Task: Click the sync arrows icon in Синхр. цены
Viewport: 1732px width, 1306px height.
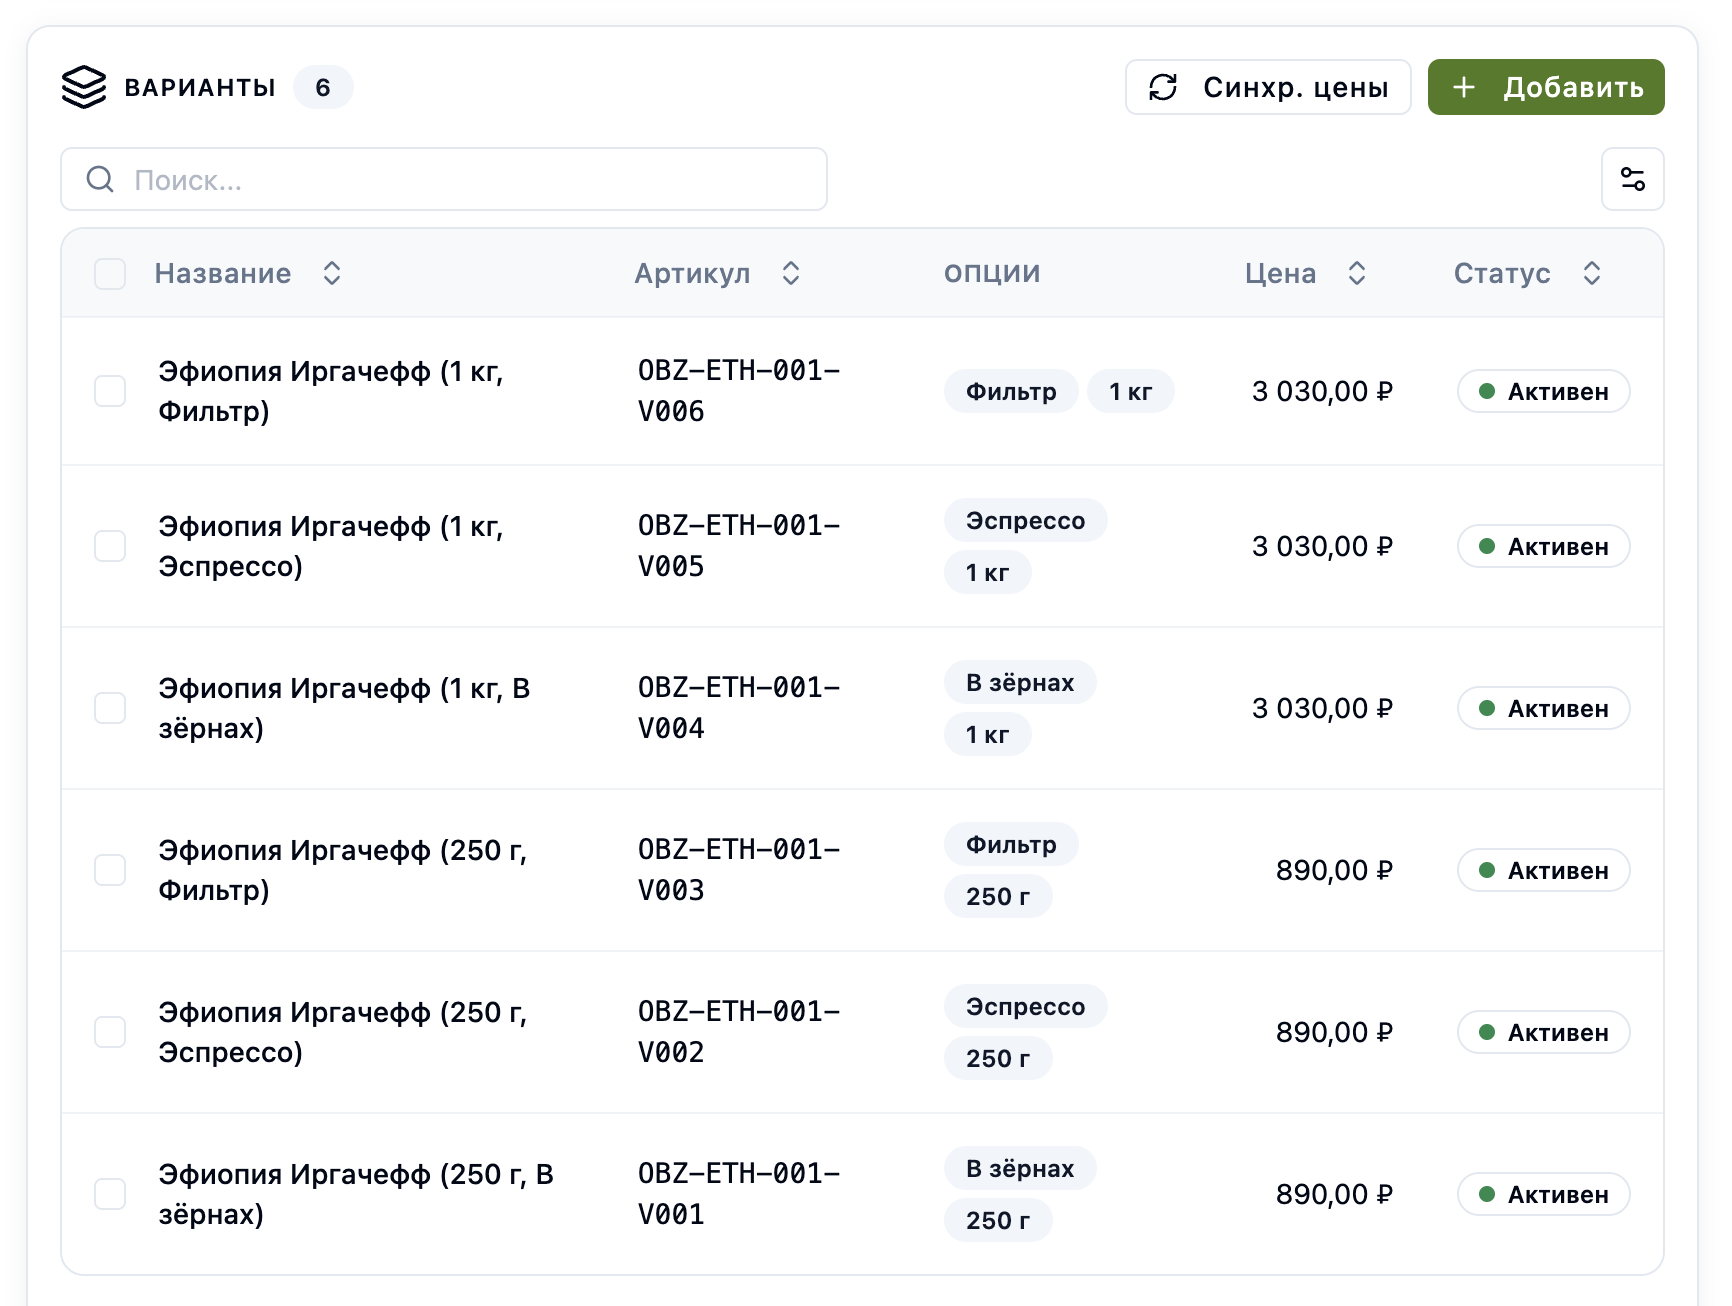Action: point(1163,87)
